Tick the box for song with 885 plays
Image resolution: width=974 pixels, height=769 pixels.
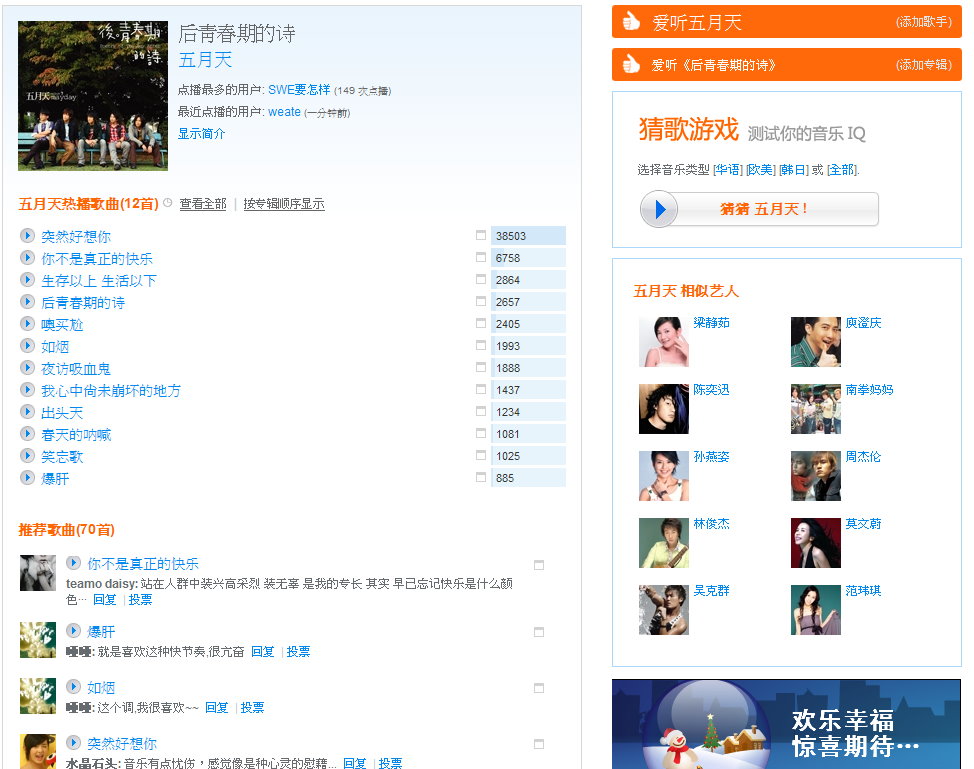(481, 478)
